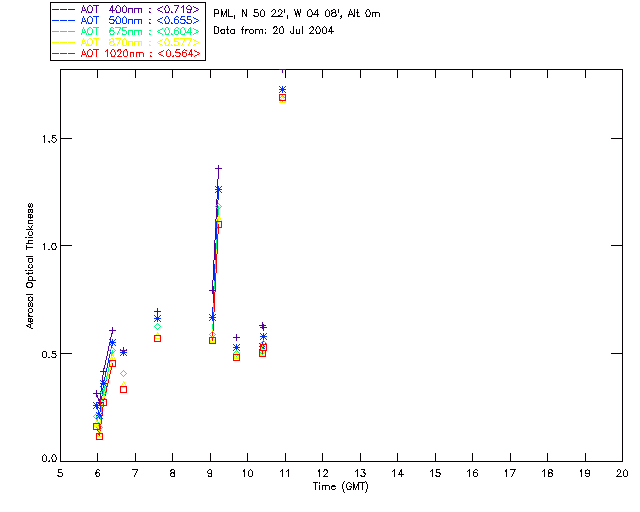640x512 pixels.
Task: Click the x-axis label '16'
Action: 473,473
